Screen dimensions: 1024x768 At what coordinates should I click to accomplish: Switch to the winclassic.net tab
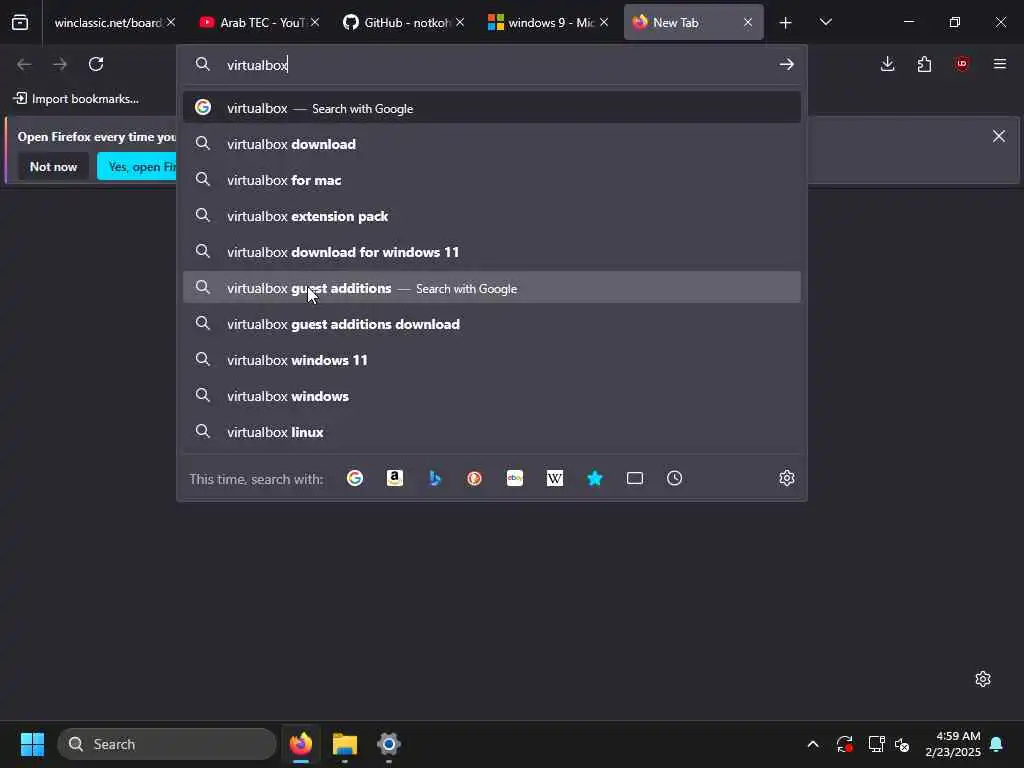(107, 22)
